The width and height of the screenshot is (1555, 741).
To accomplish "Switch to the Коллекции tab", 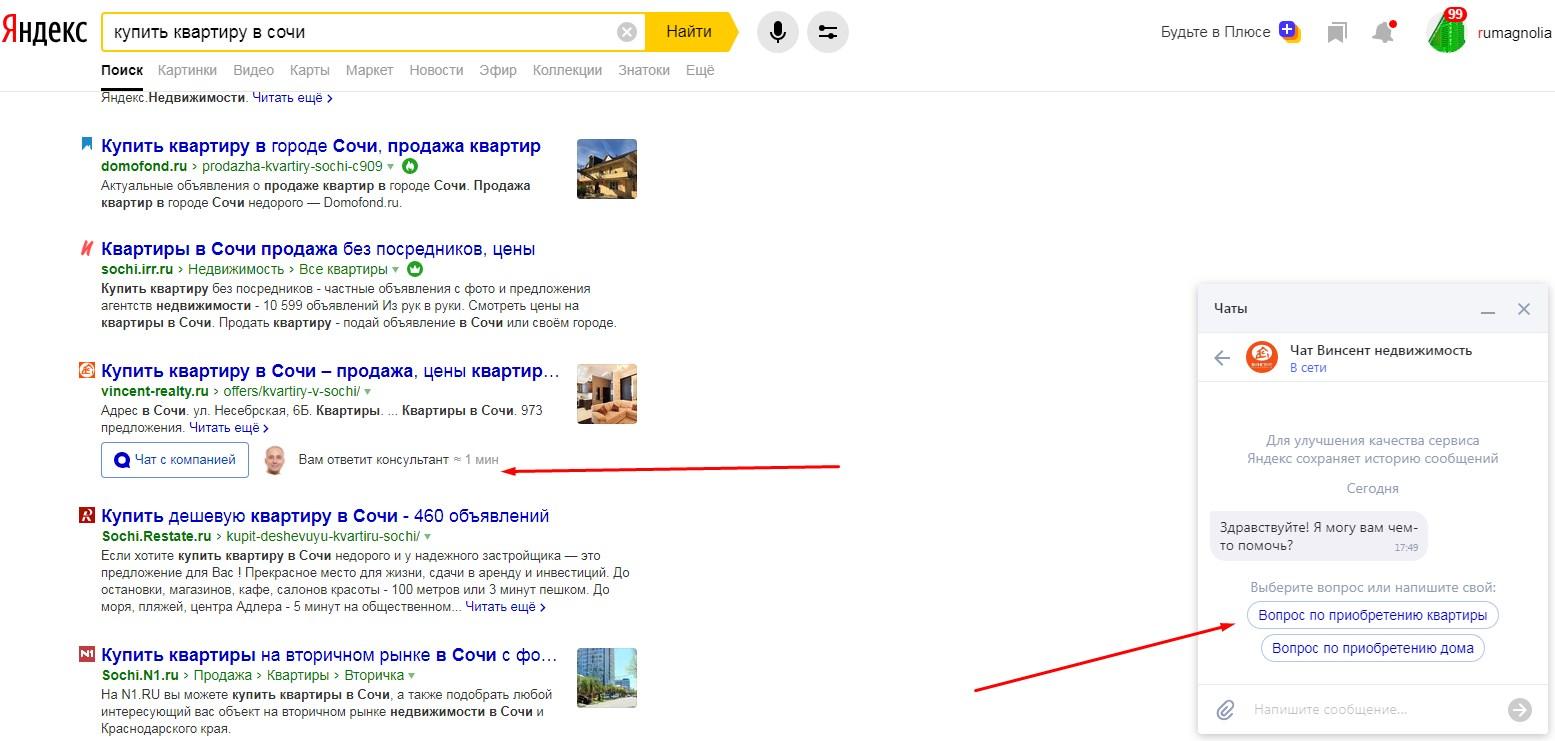I will tap(567, 70).
